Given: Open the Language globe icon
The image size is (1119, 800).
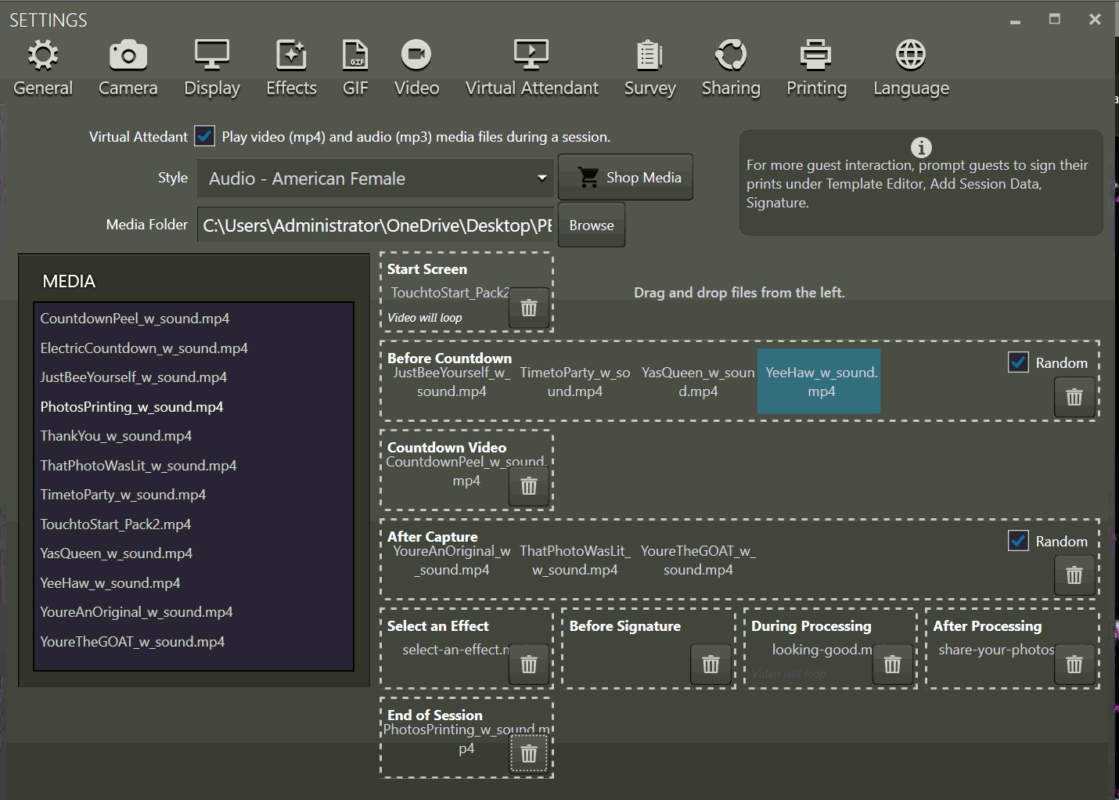Looking at the screenshot, I should [x=911, y=55].
